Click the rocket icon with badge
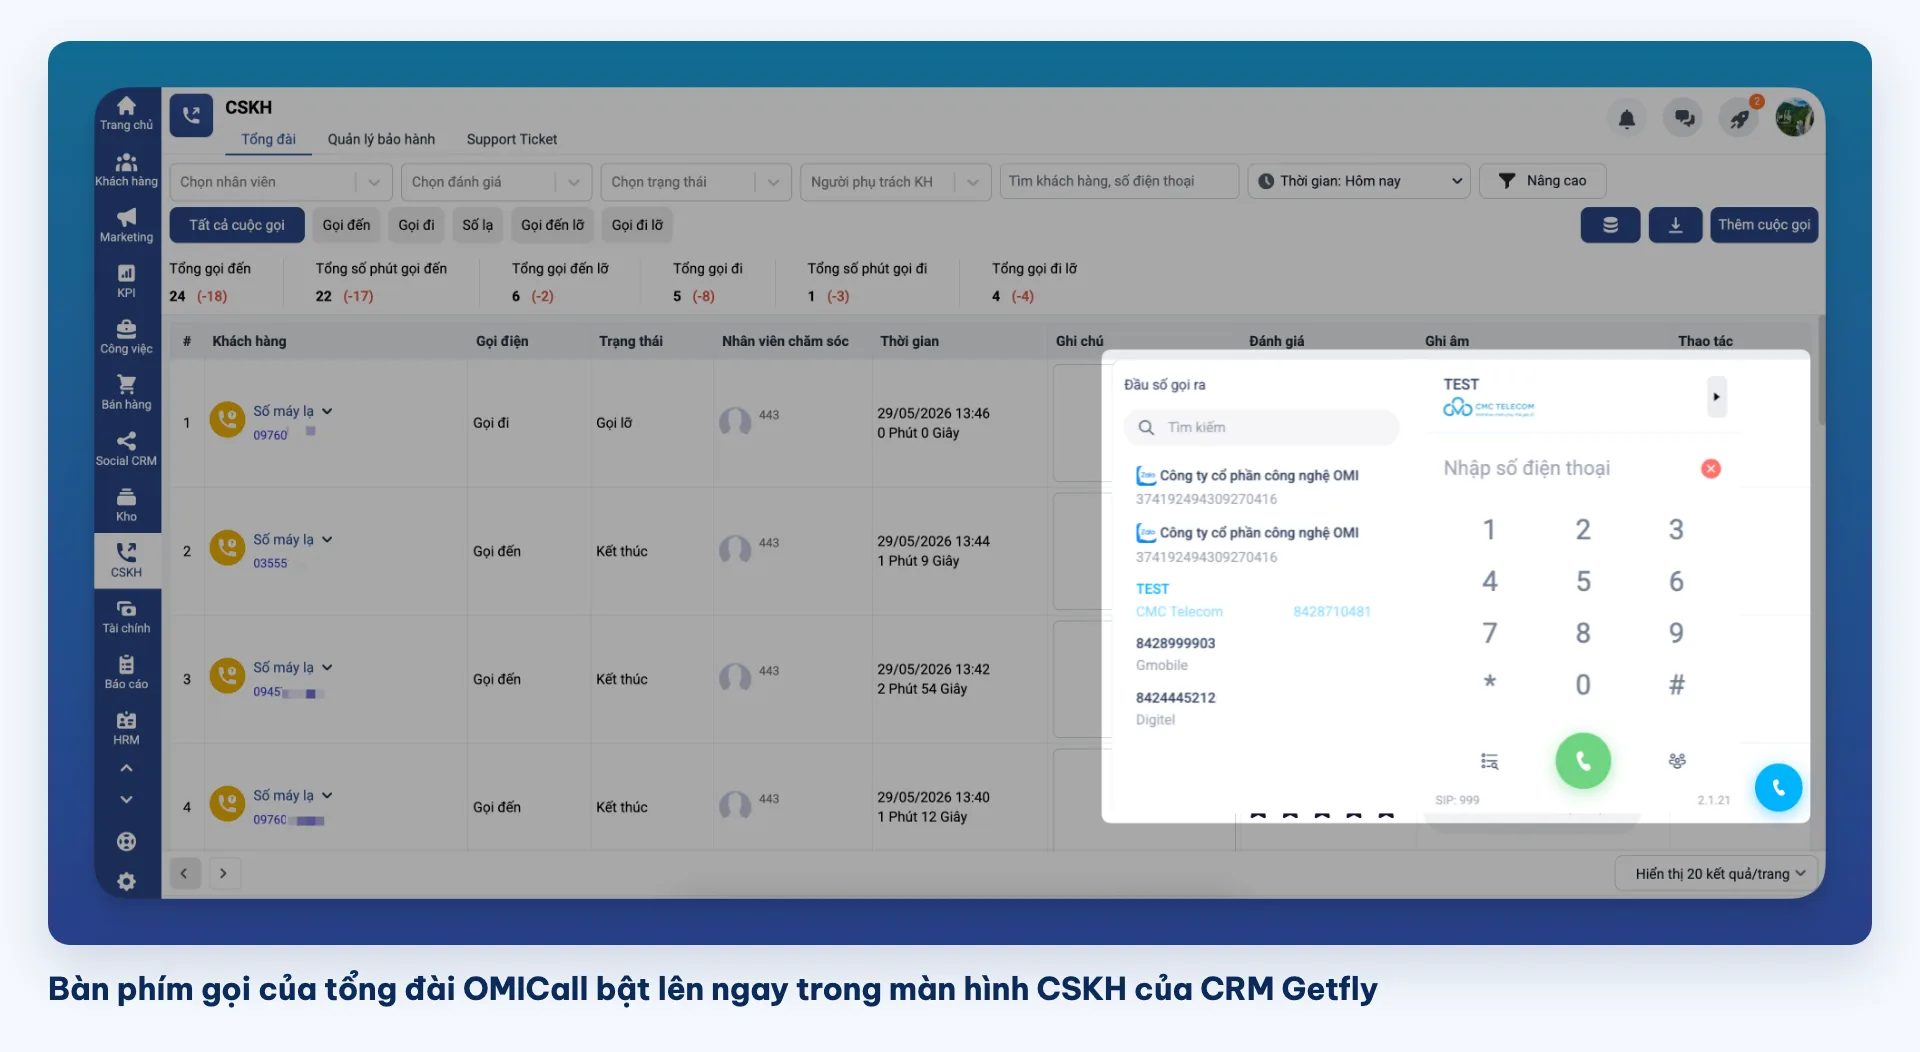The width and height of the screenshot is (1920, 1052). (1740, 119)
